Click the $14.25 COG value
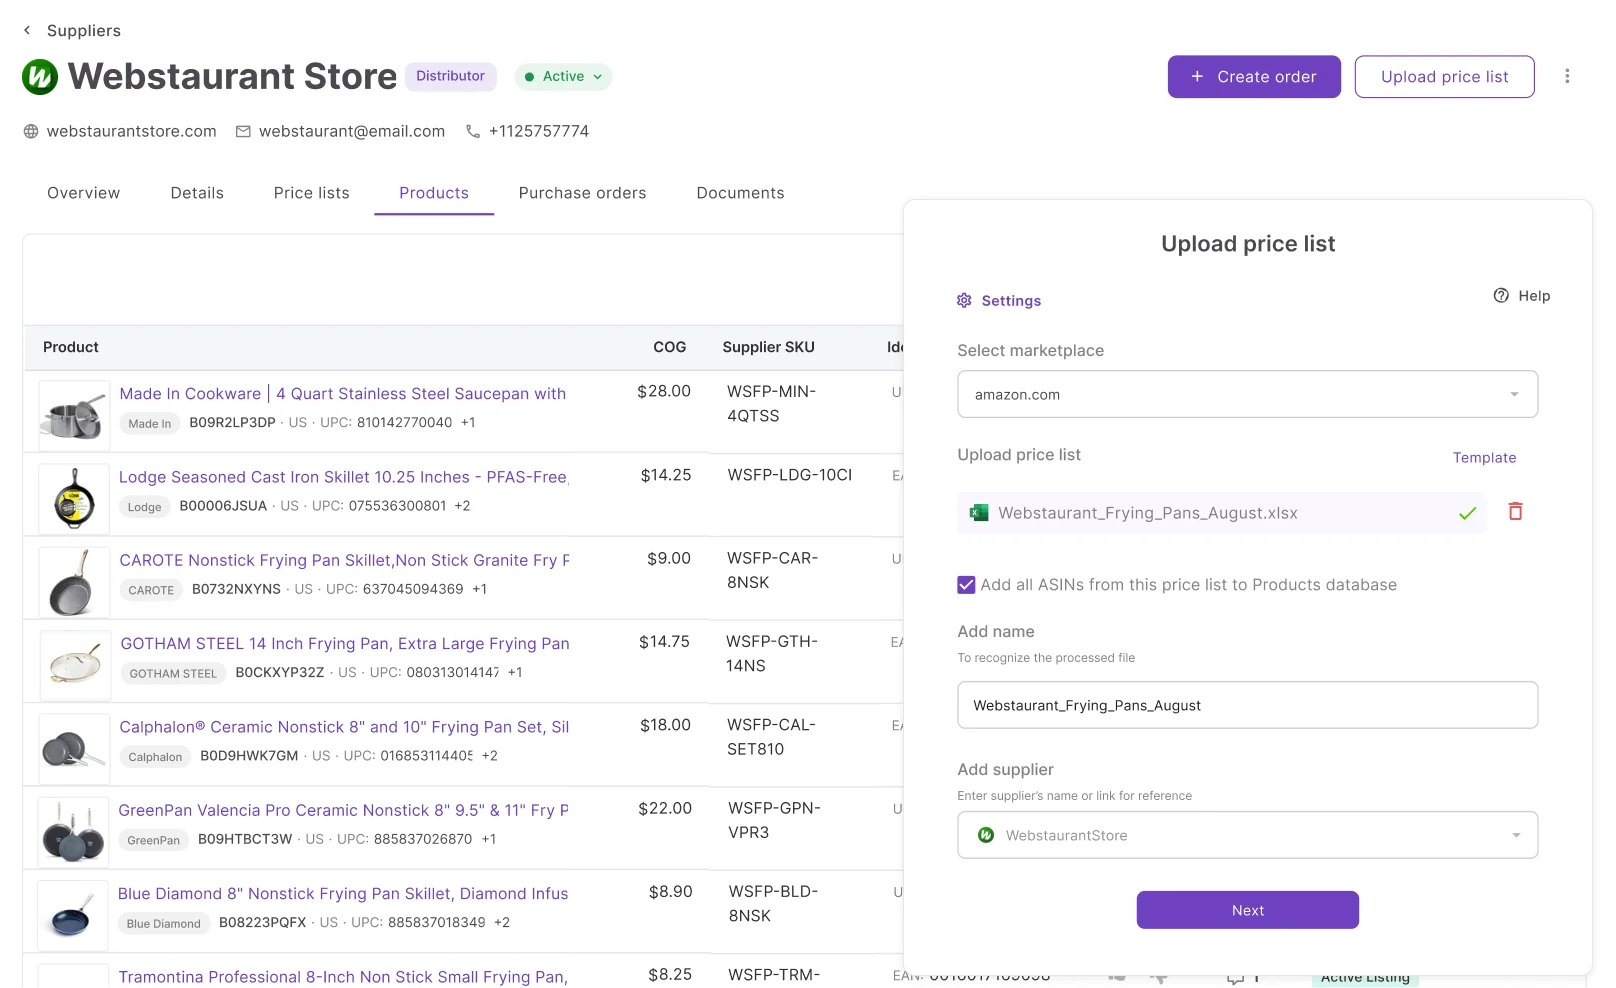The height and width of the screenshot is (988, 1616). [x=666, y=475]
